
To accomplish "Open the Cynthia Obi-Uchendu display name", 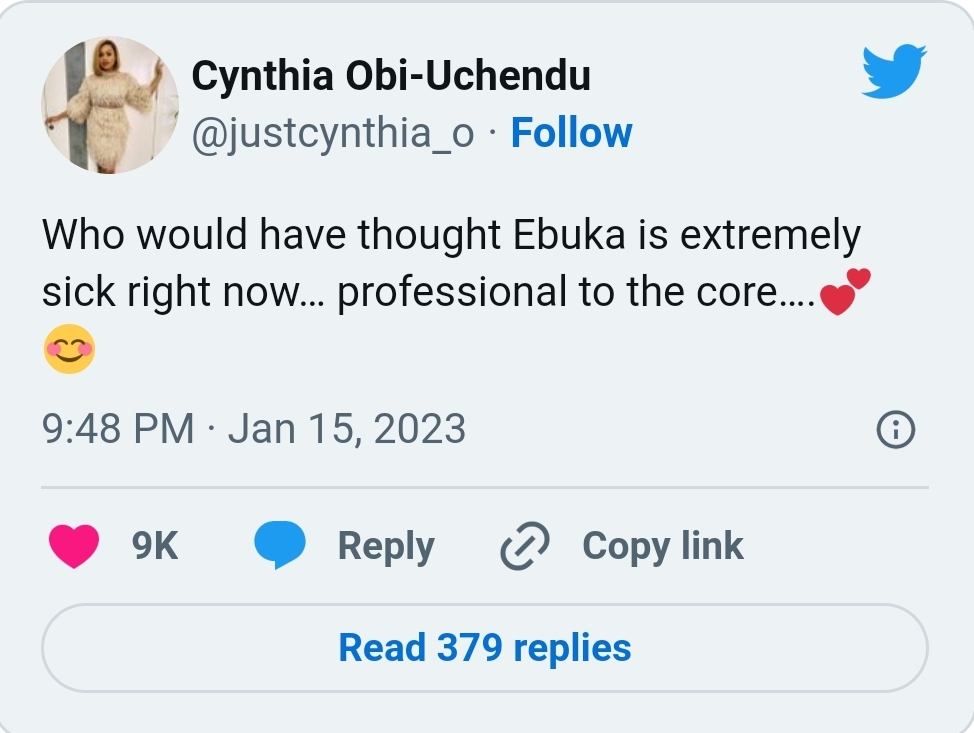I will coord(390,75).
